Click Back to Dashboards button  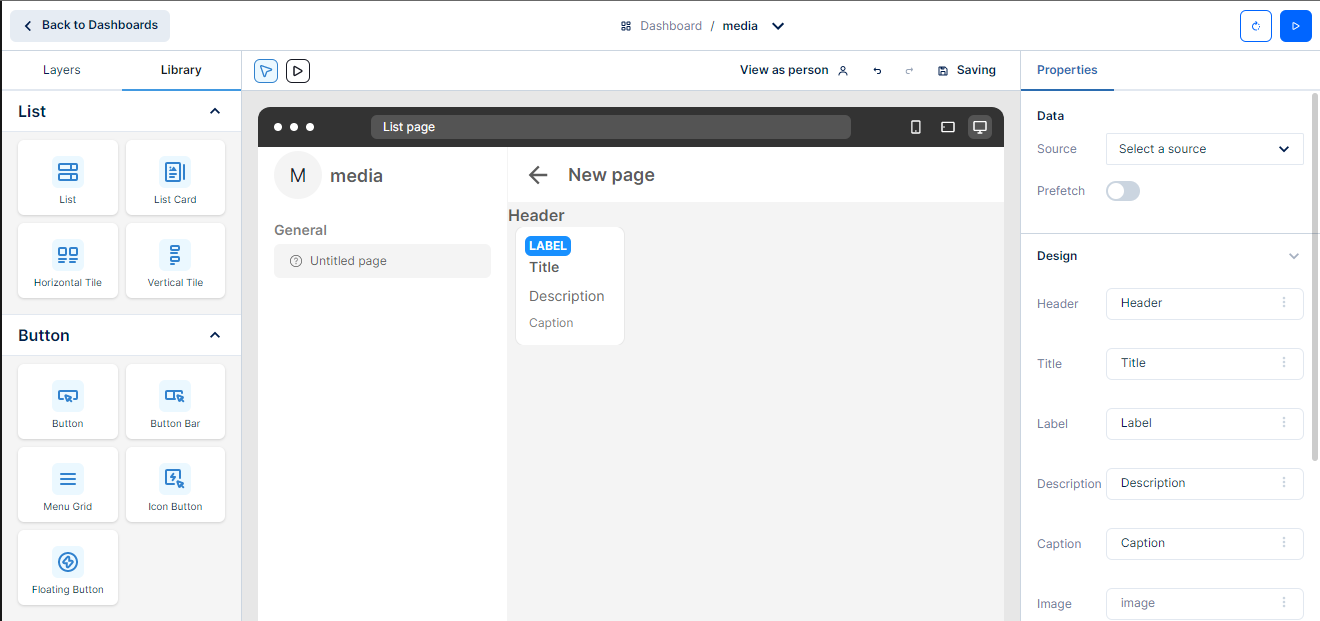tap(90, 26)
